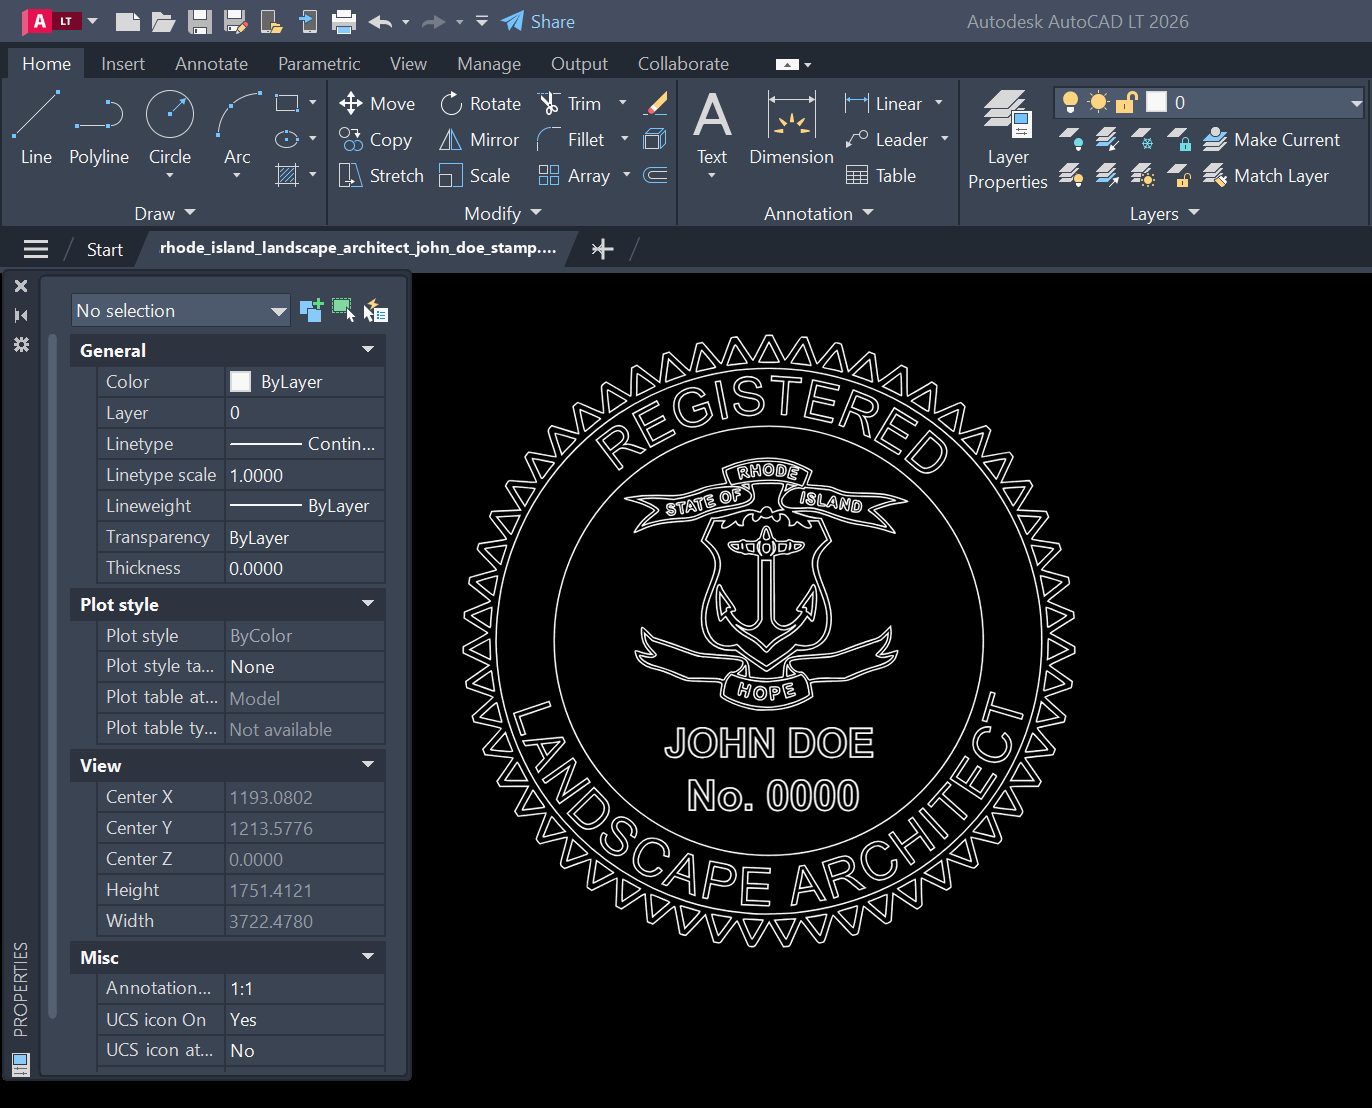This screenshot has height=1108, width=1372.
Task: Collapse the View section
Action: tap(368, 765)
